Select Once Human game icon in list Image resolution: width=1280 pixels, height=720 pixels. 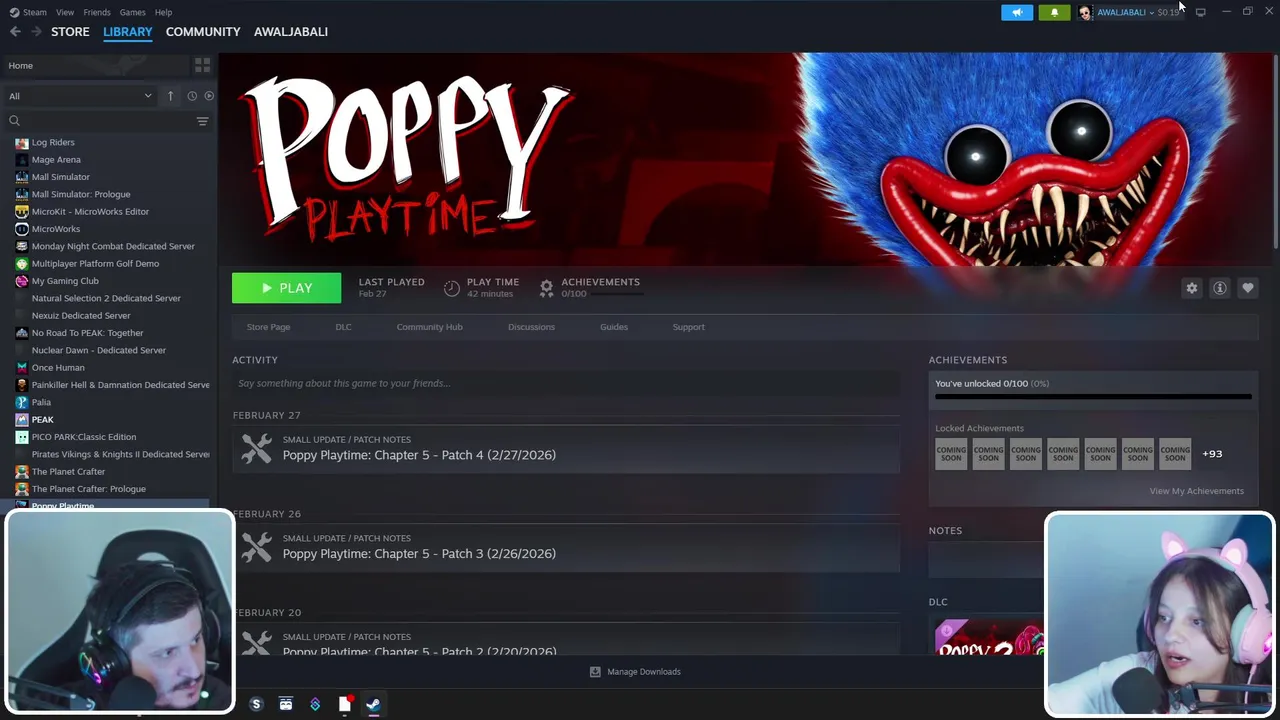pos(22,368)
